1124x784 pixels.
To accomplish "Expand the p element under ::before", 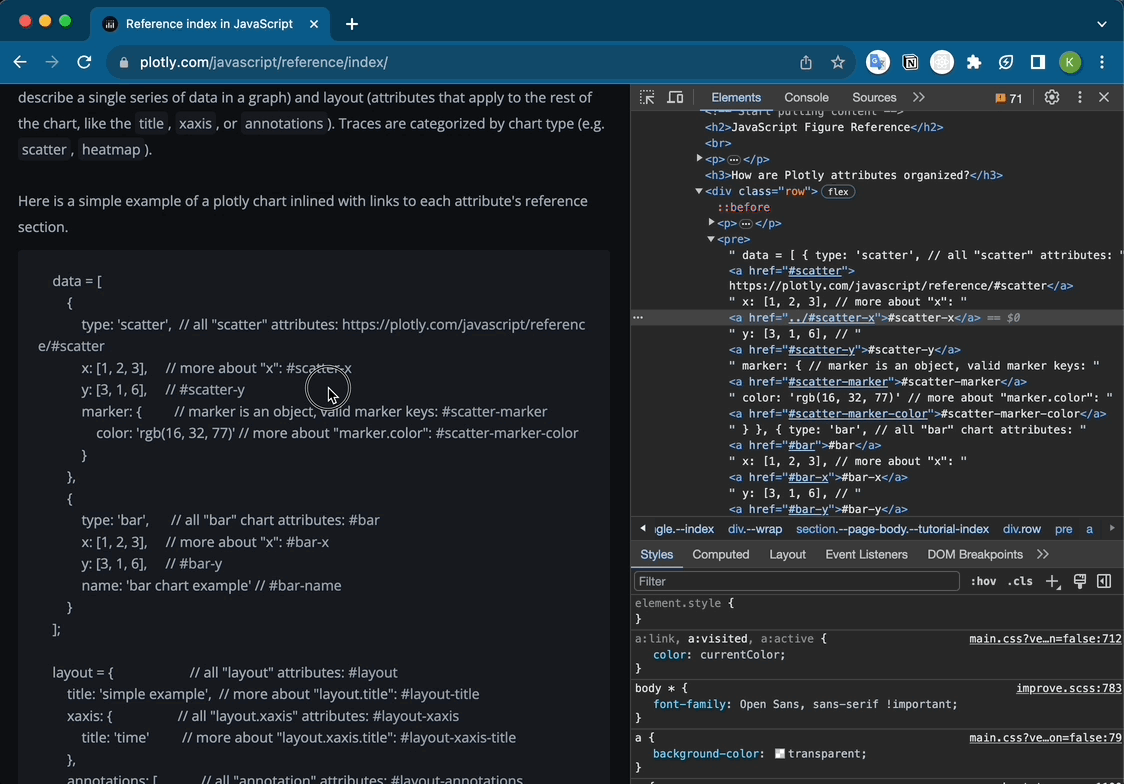I will [x=711, y=223].
